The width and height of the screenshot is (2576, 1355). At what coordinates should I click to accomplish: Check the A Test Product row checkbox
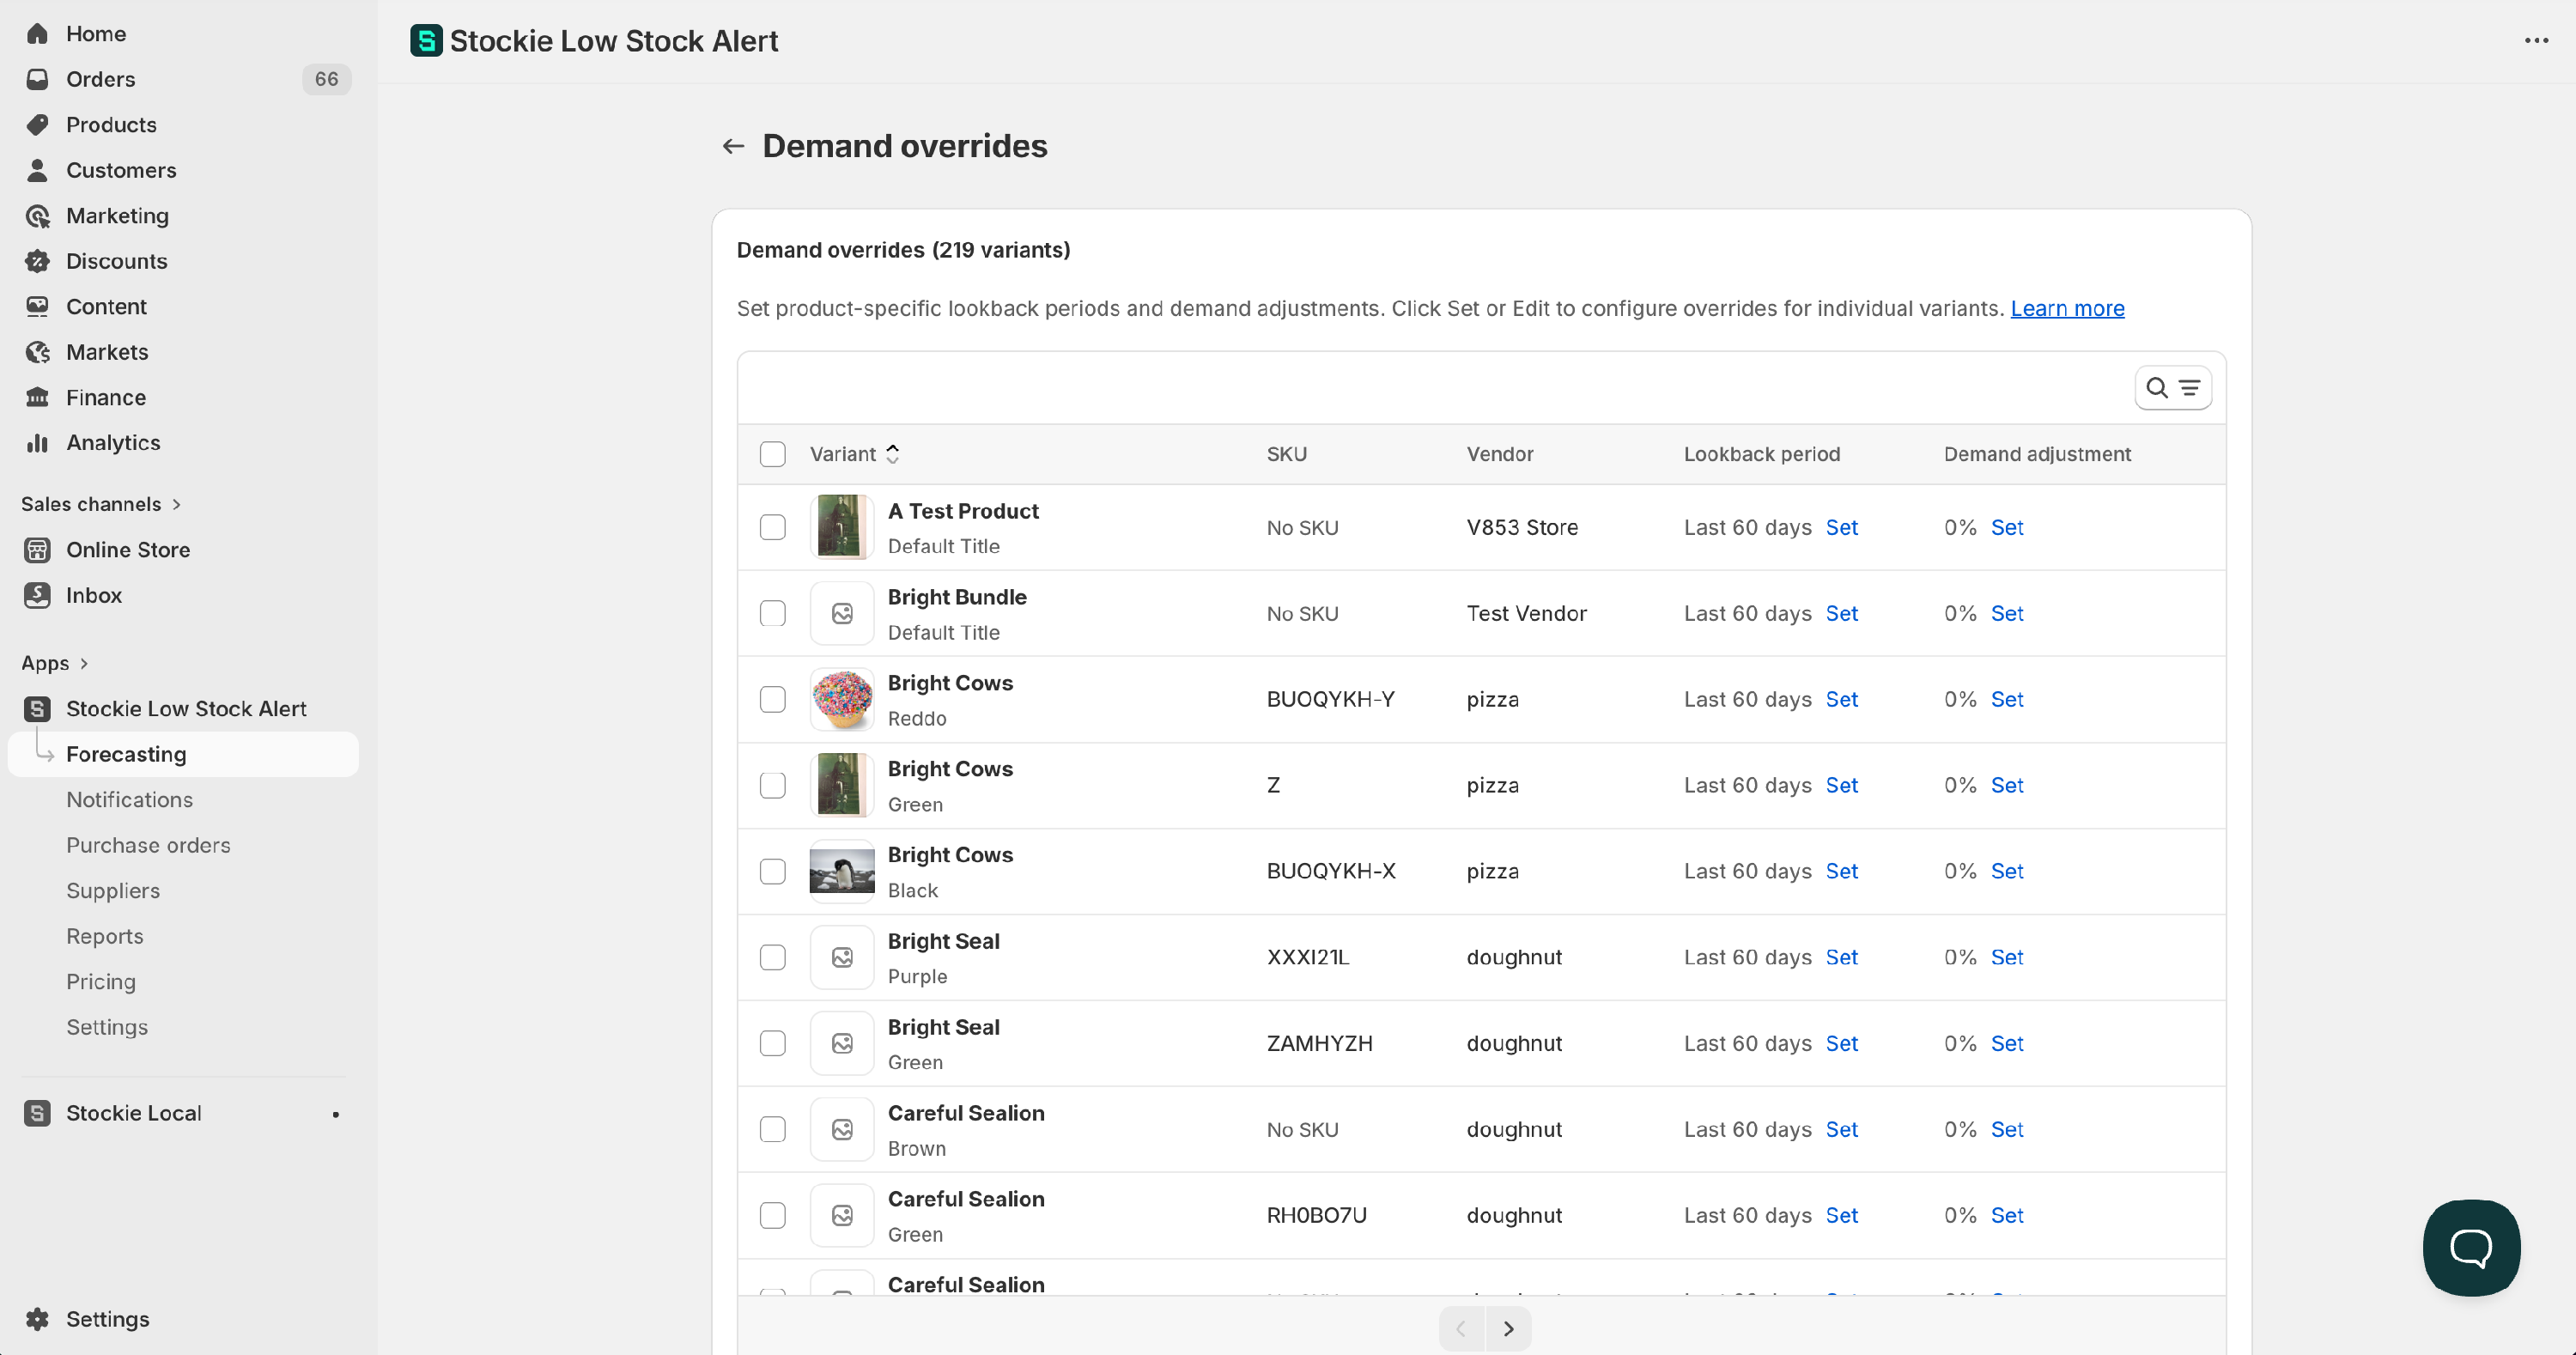pyautogui.click(x=772, y=527)
